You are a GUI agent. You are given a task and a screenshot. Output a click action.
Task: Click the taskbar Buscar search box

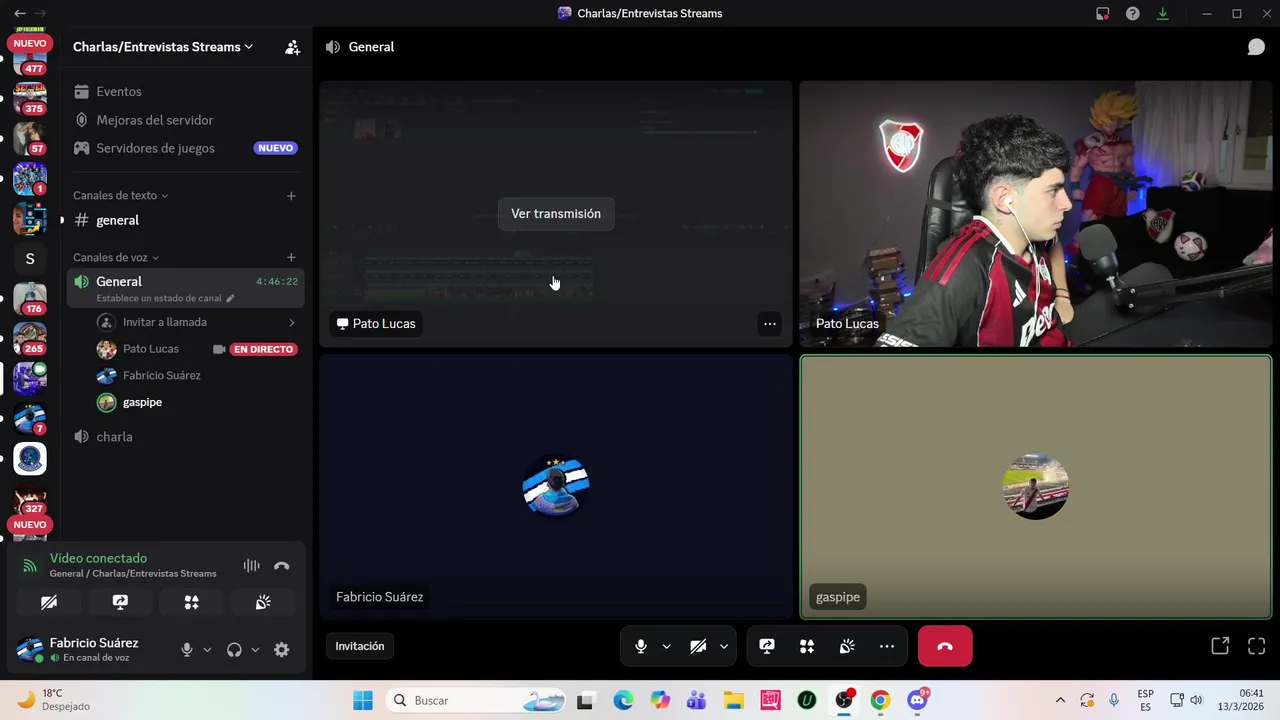click(x=475, y=700)
